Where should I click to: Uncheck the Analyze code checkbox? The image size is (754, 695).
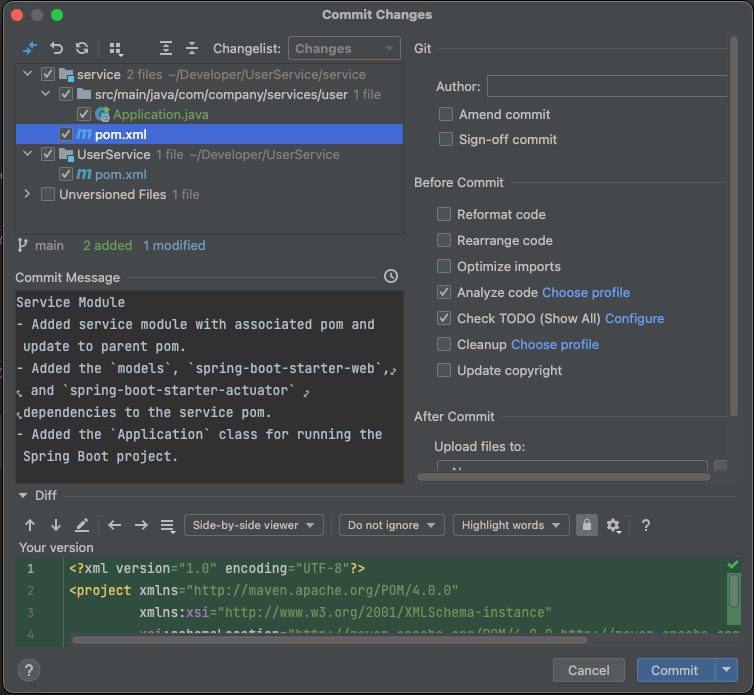point(444,292)
